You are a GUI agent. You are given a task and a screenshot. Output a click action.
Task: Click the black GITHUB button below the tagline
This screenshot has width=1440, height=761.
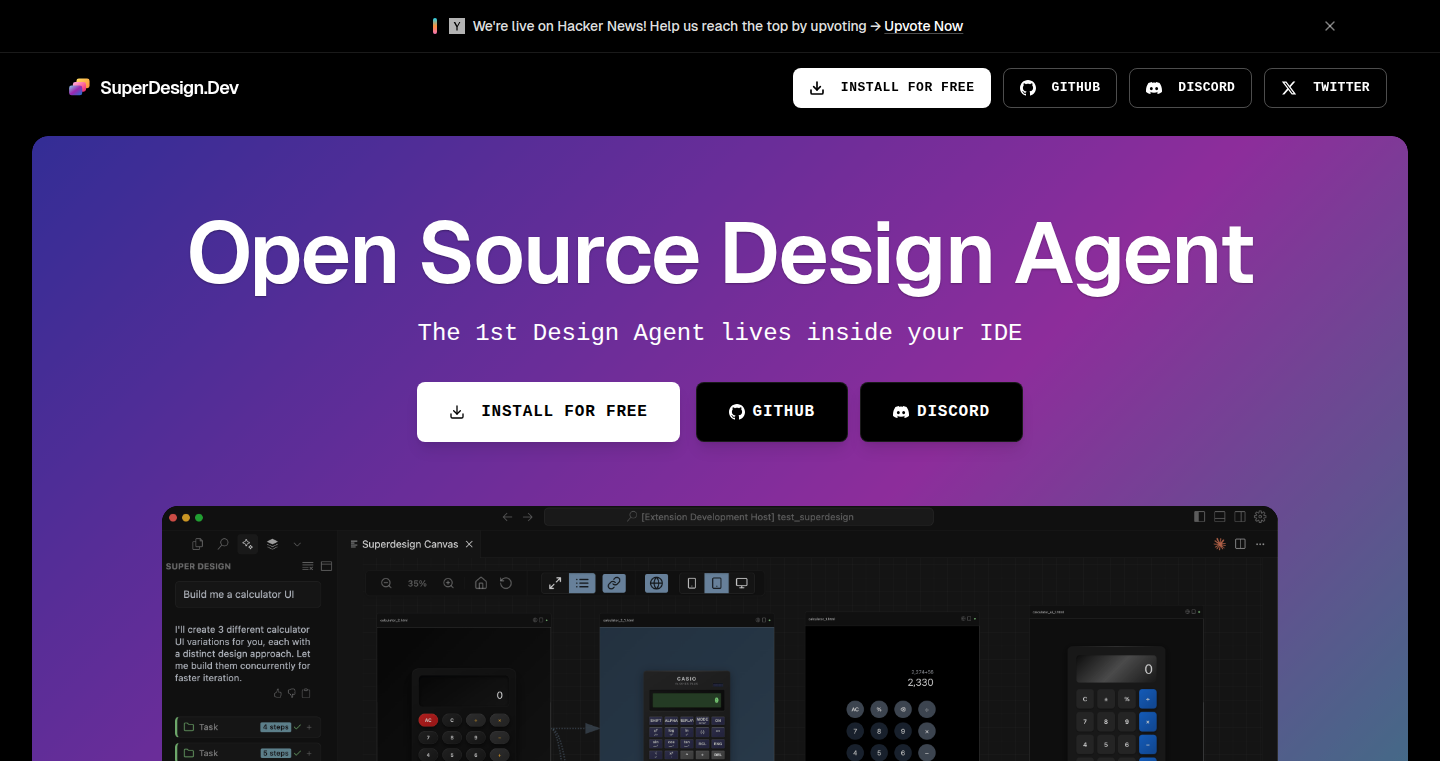[772, 411]
